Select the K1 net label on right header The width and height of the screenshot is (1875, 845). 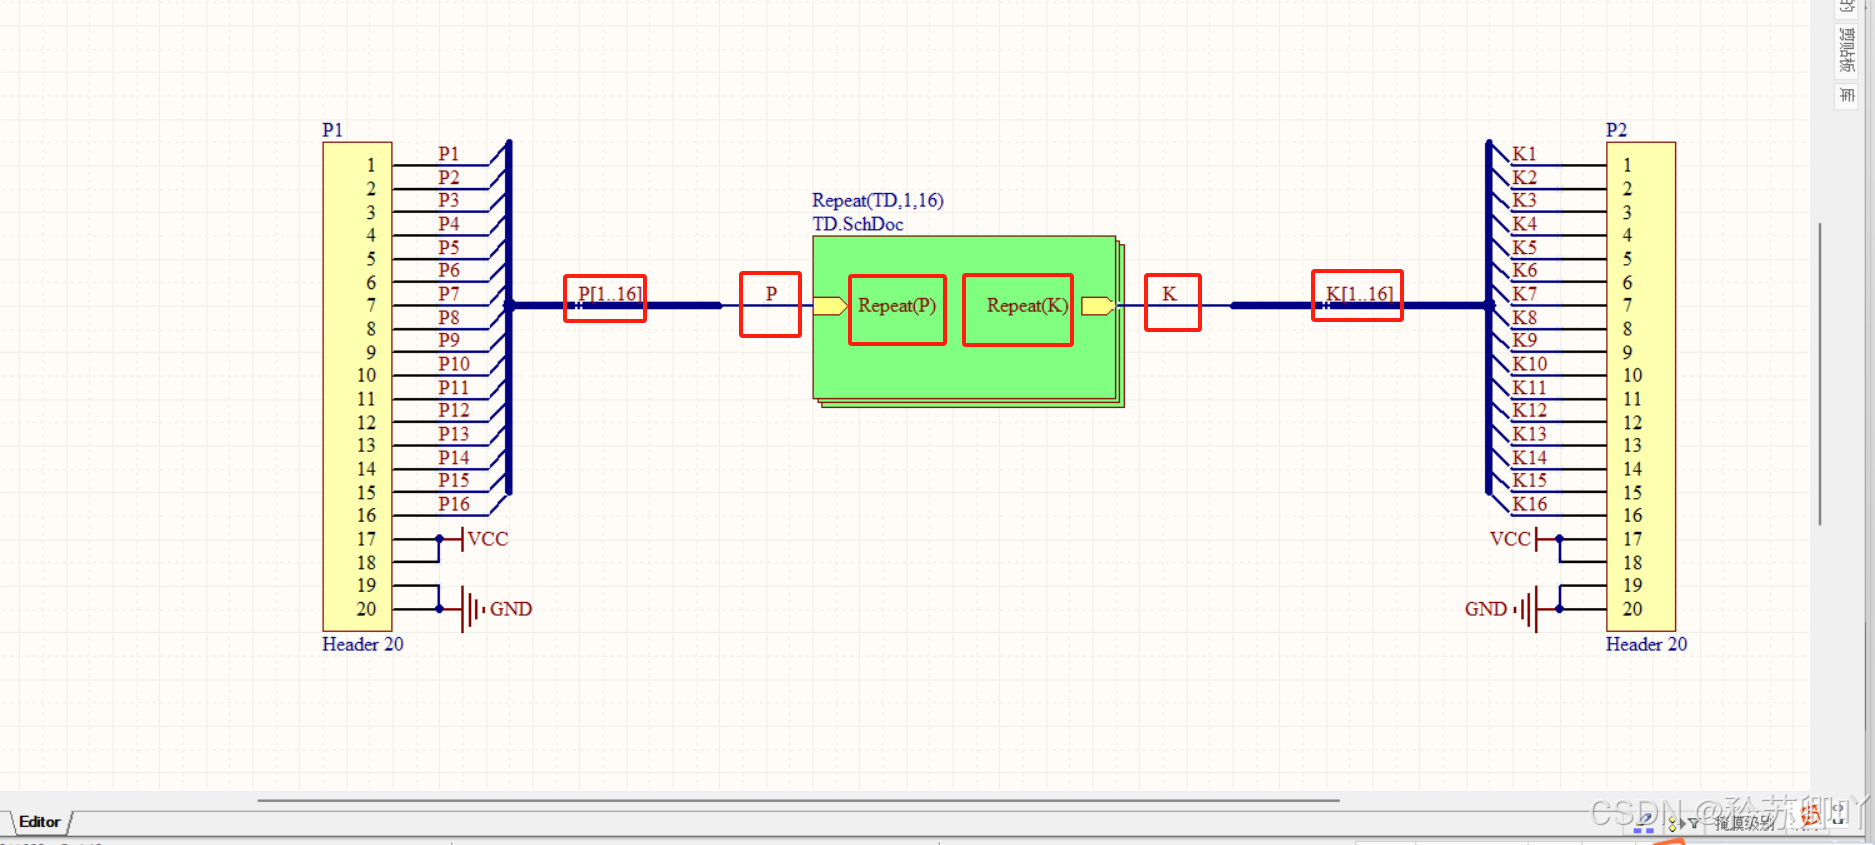tap(1523, 154)
